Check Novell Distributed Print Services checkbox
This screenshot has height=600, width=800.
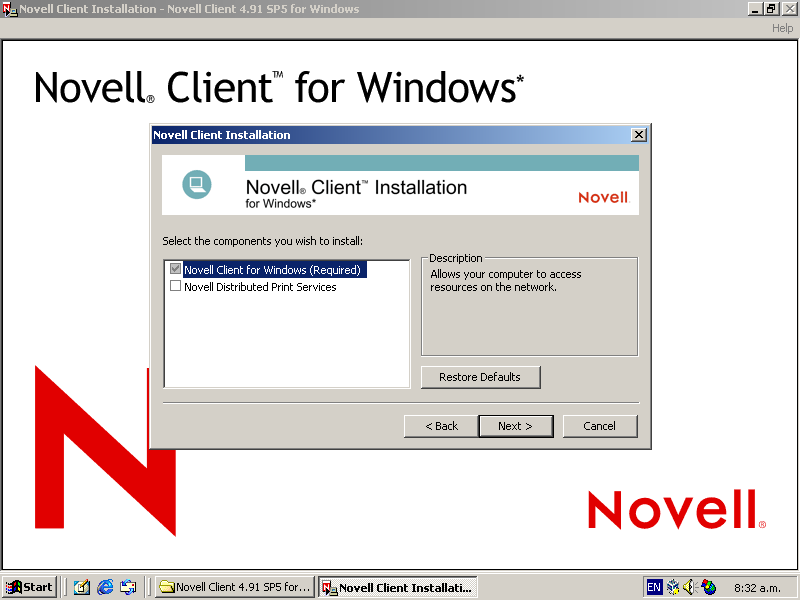tap(176, 286)
